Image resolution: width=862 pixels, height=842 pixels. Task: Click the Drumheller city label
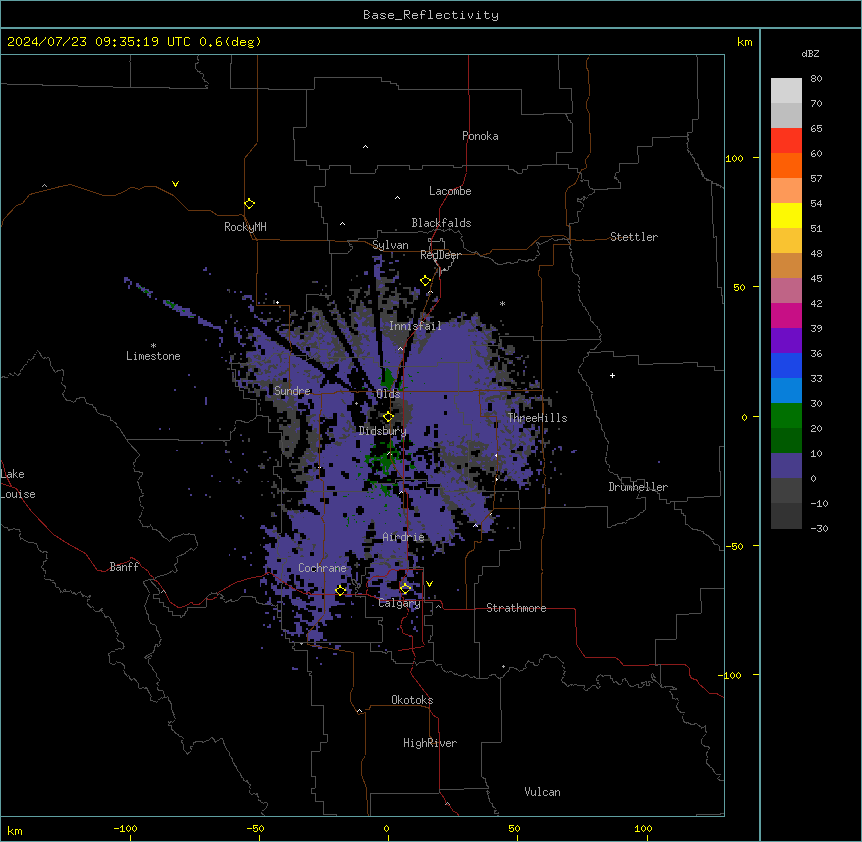click(638, 487)
